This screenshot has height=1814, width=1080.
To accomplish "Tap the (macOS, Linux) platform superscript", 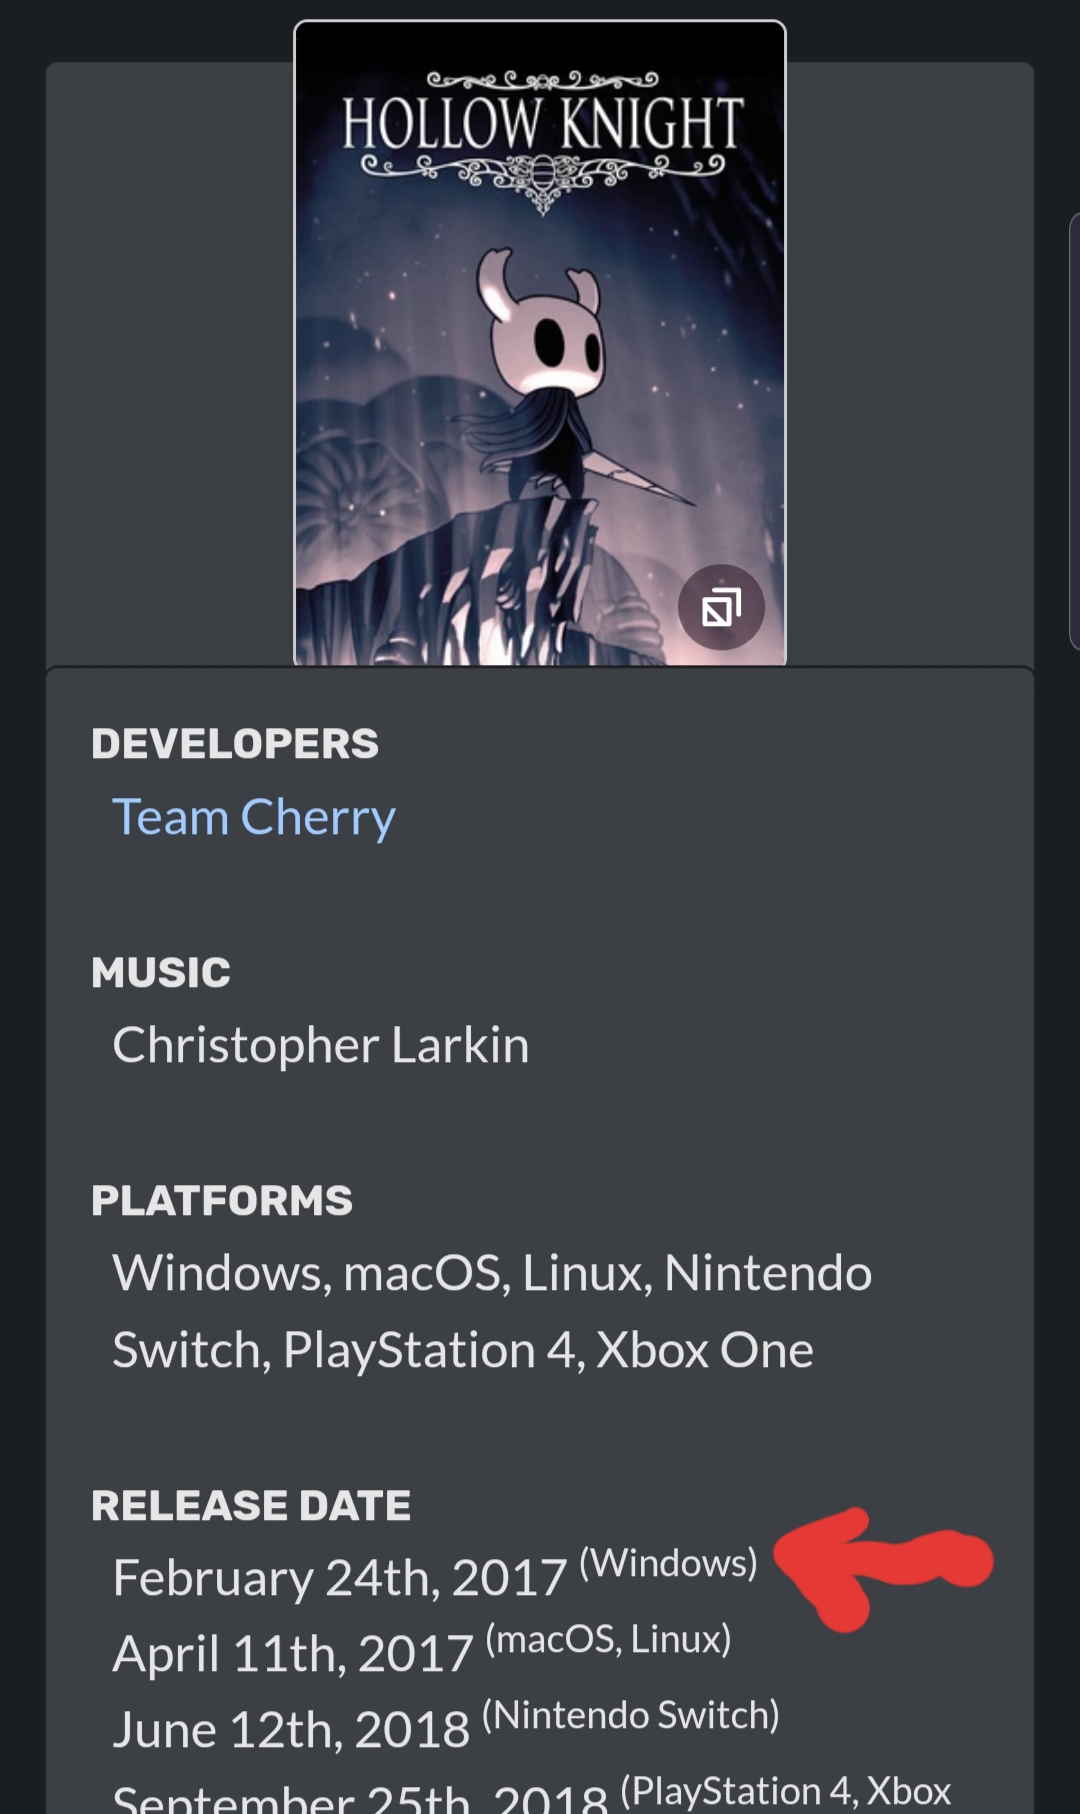I will click(x=608, y=1639).
